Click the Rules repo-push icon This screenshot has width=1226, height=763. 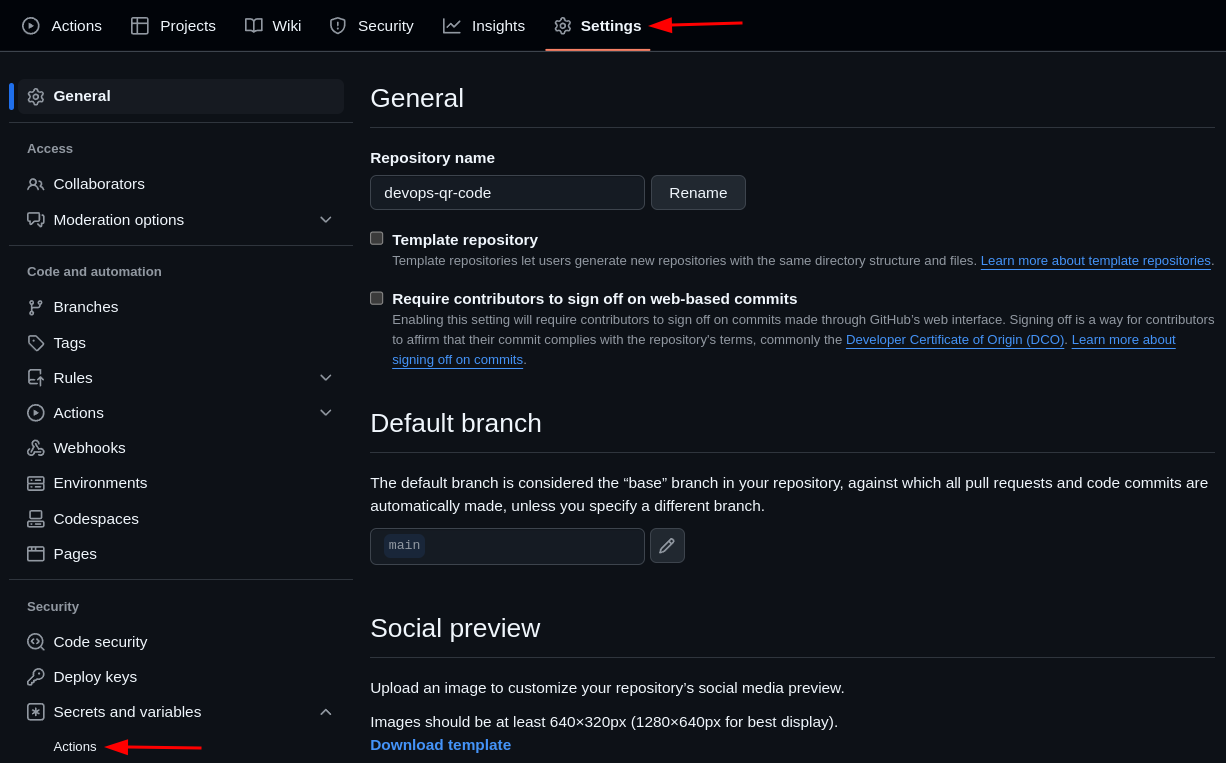36,378
